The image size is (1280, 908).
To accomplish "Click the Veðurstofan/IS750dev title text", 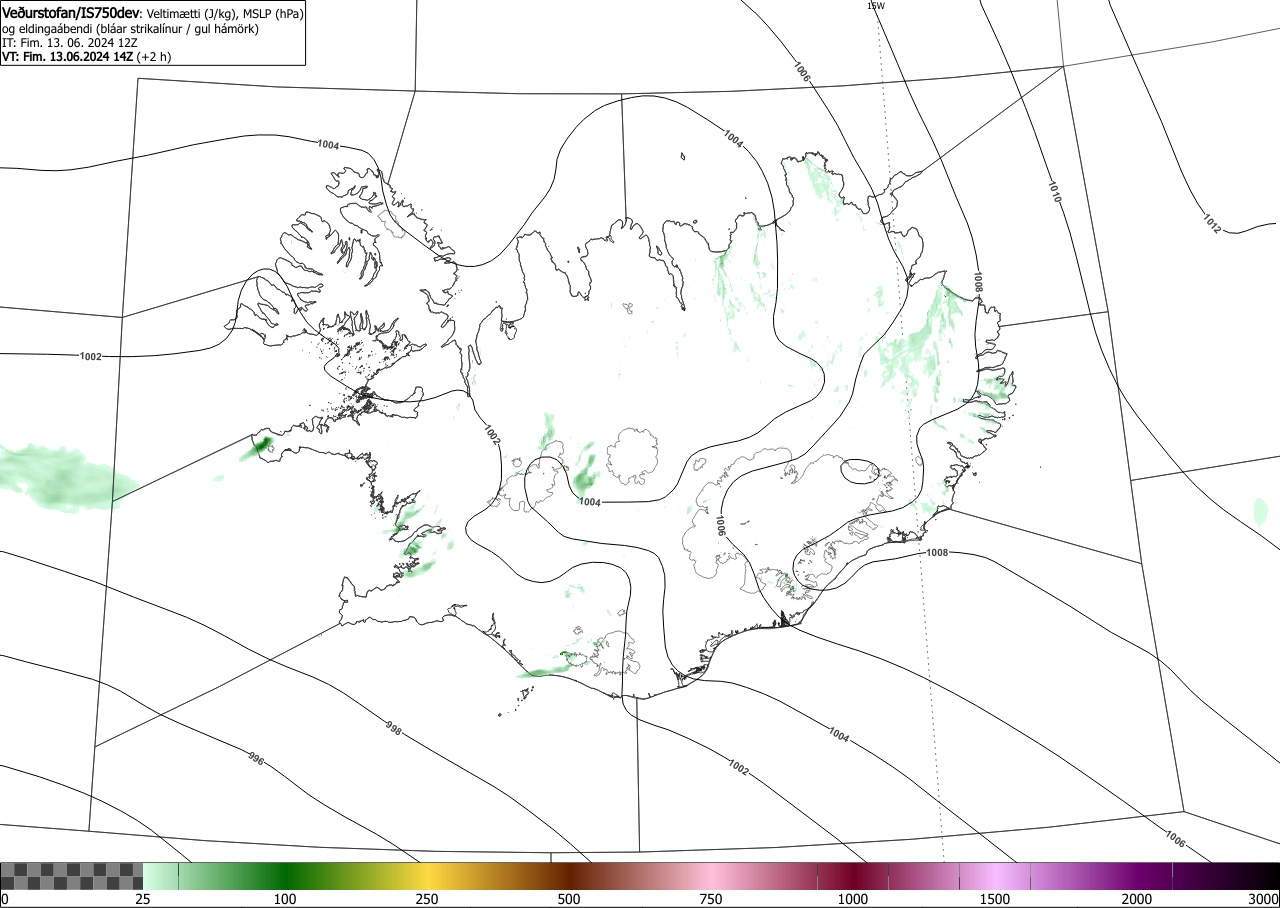I will (72, 12).
